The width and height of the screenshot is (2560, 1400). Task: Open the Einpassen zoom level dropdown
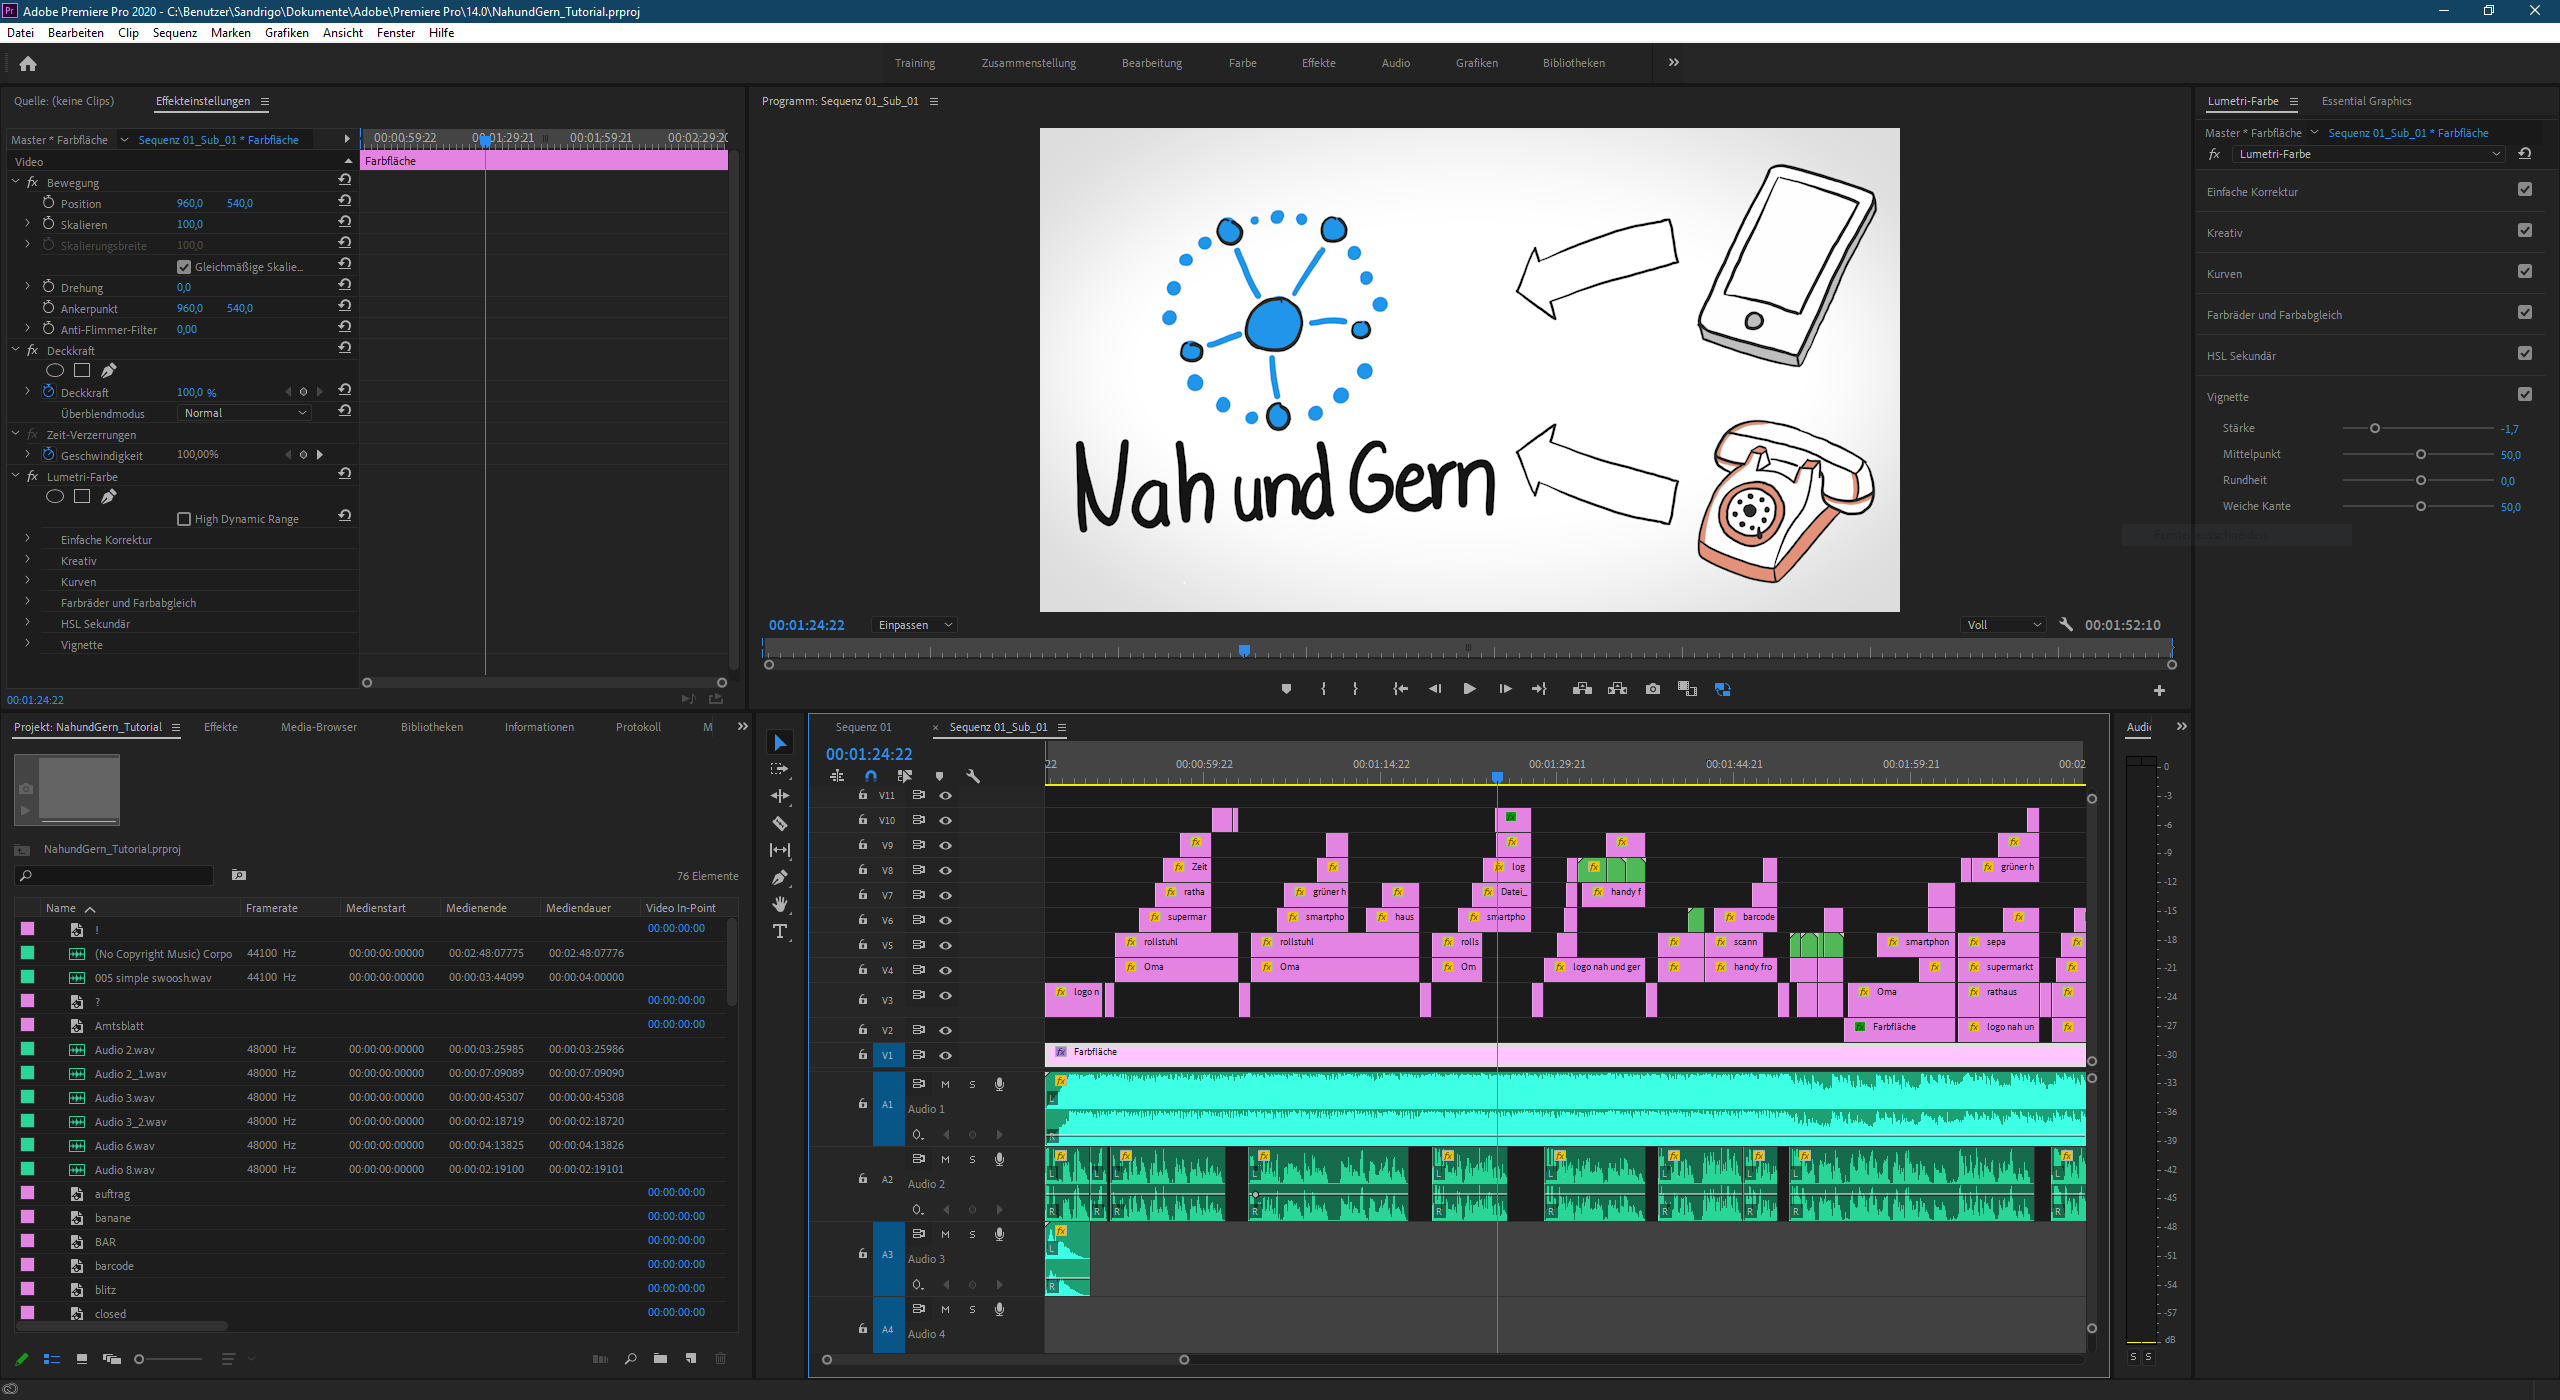pyautogui.click(x=914, y=625)
